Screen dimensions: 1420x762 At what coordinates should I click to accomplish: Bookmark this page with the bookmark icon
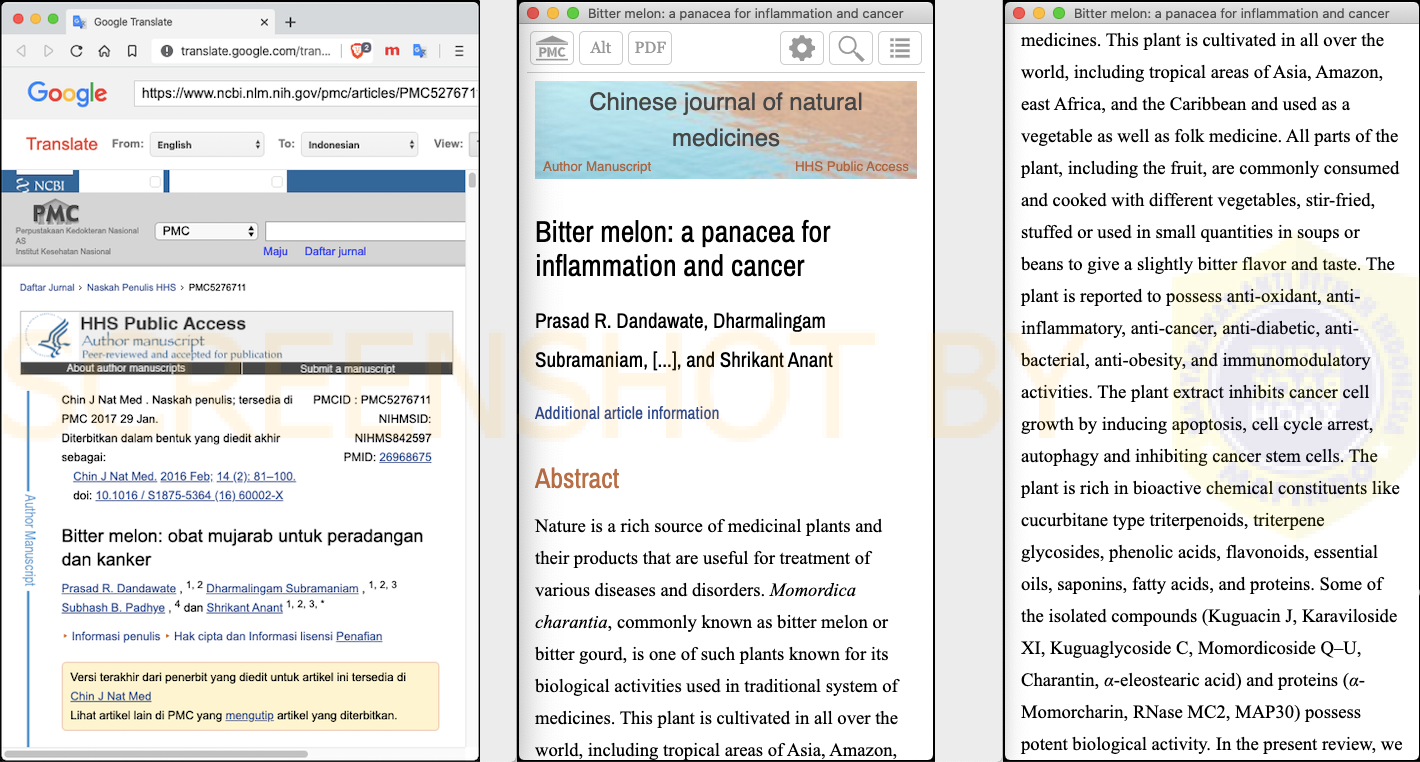[x=132, y=51]
